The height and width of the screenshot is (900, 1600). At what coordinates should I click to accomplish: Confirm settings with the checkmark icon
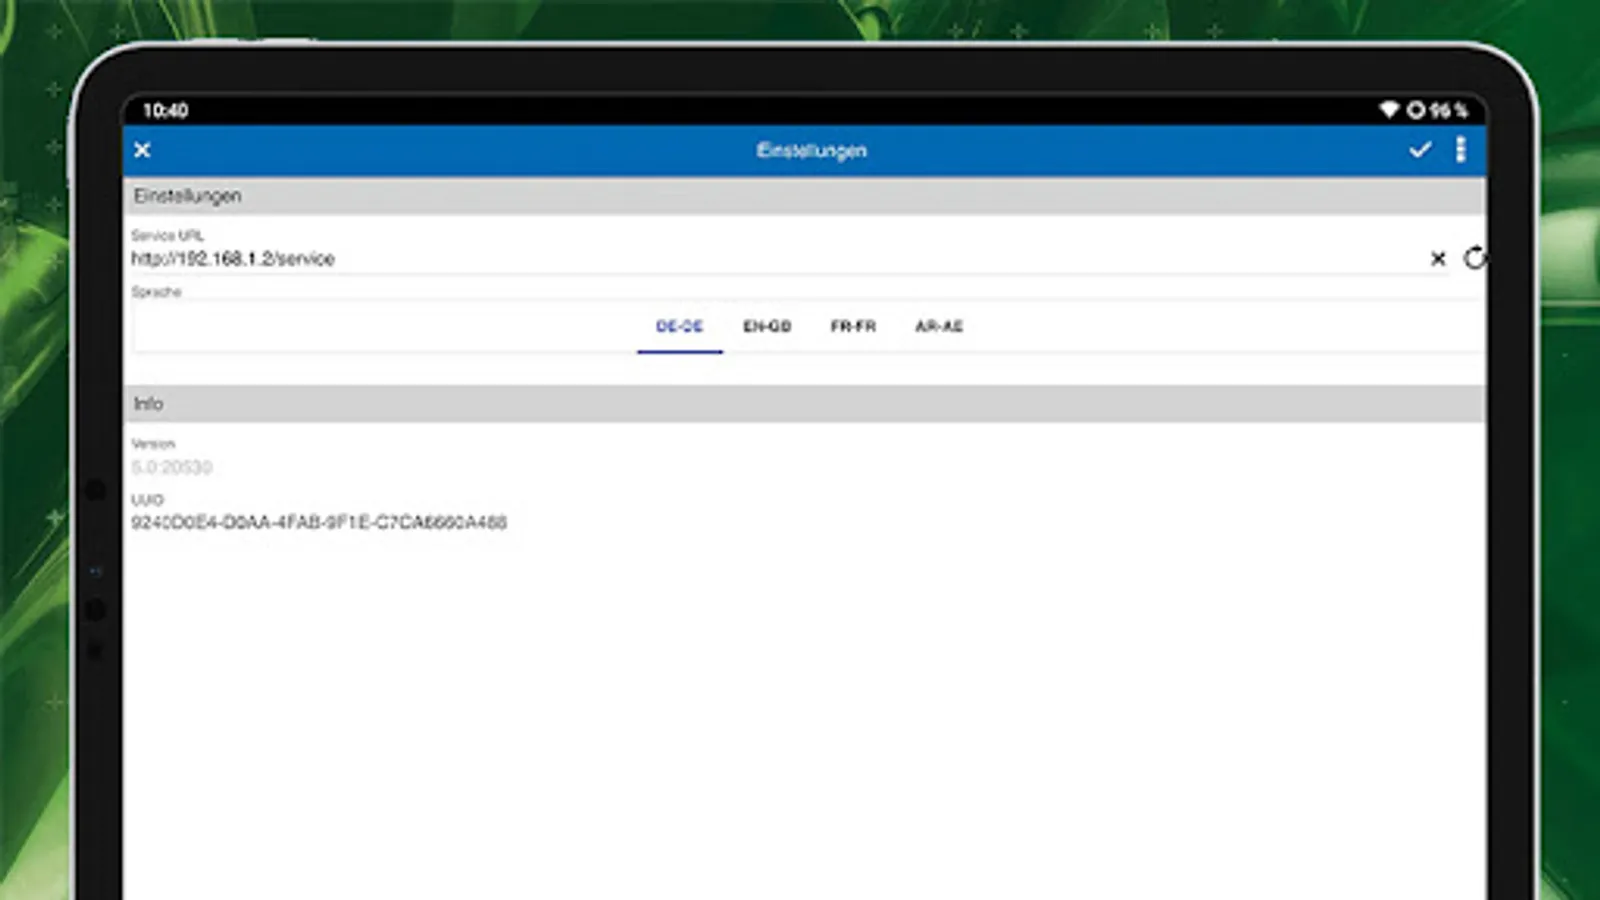[1420, 150]
